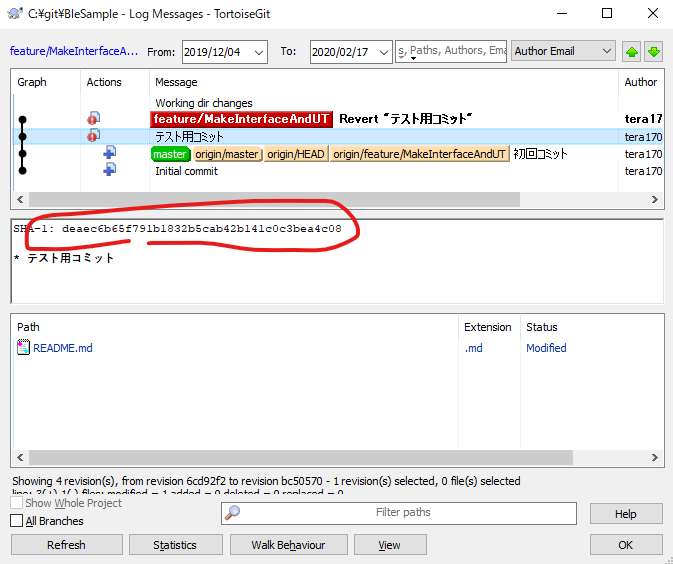The width and height of the screenshot is (673, 564).
Task: Click the Filter paths input field
Action: click(x=399, y=512)
